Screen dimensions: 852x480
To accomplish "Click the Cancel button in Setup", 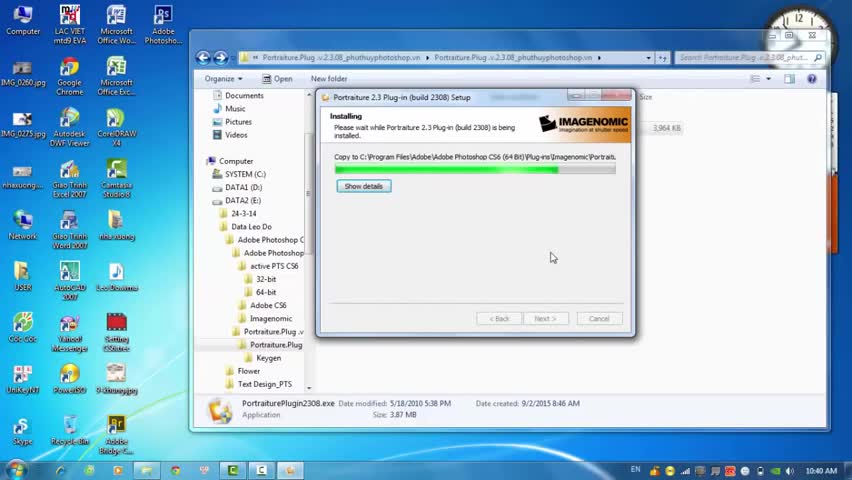I will [x=599, y=319].
